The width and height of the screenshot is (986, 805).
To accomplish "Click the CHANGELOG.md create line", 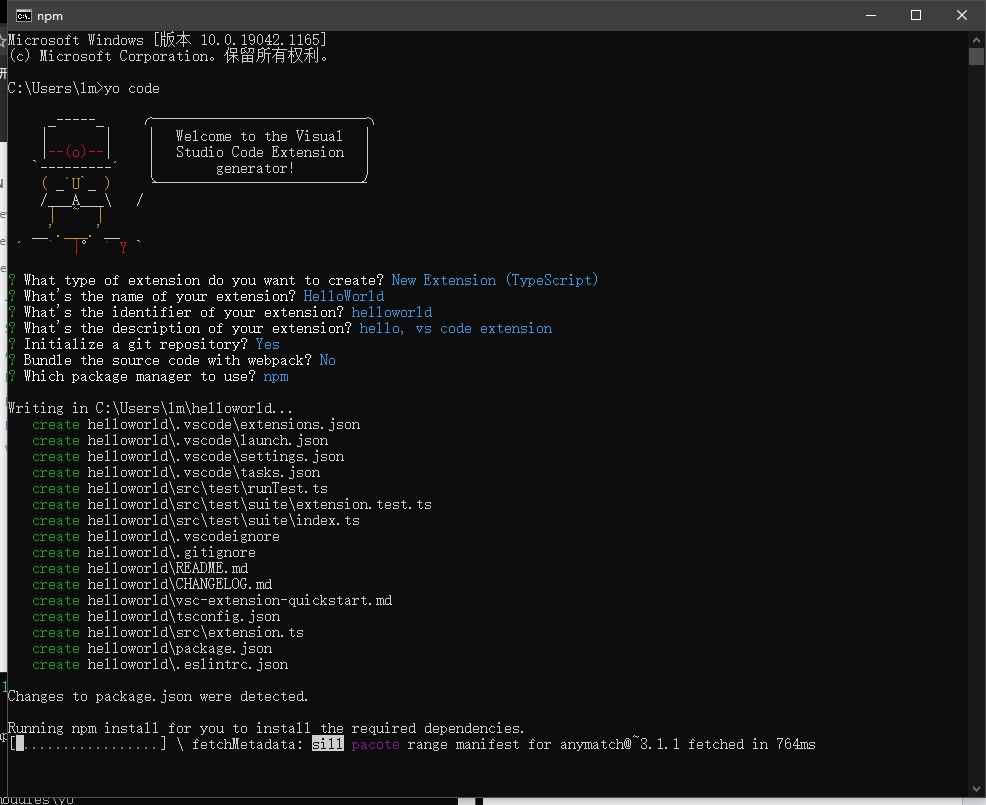I will [x=152, y=585].
